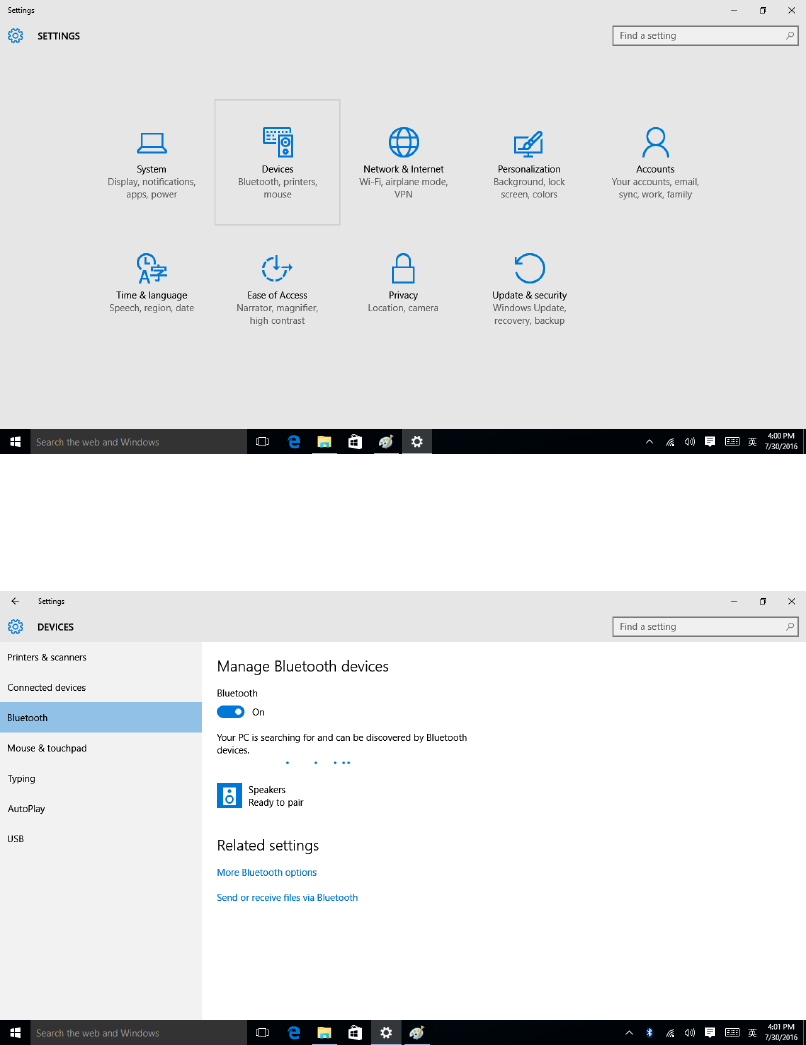The image size is (806, 1045).
Task: Expand hidden tray icons next to the Bluetooth tray icon
Action: click(629, 1033)
